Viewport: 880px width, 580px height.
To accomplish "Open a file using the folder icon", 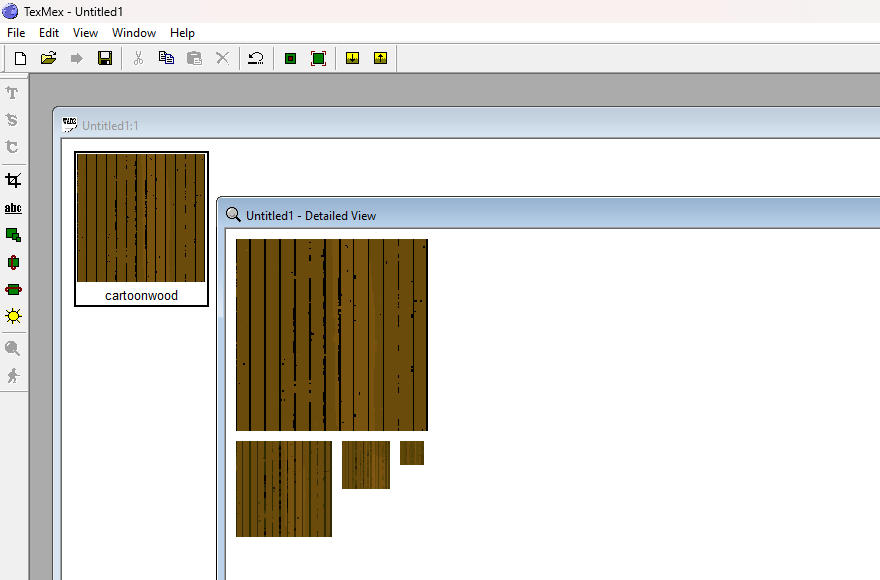I will (48, 59).
